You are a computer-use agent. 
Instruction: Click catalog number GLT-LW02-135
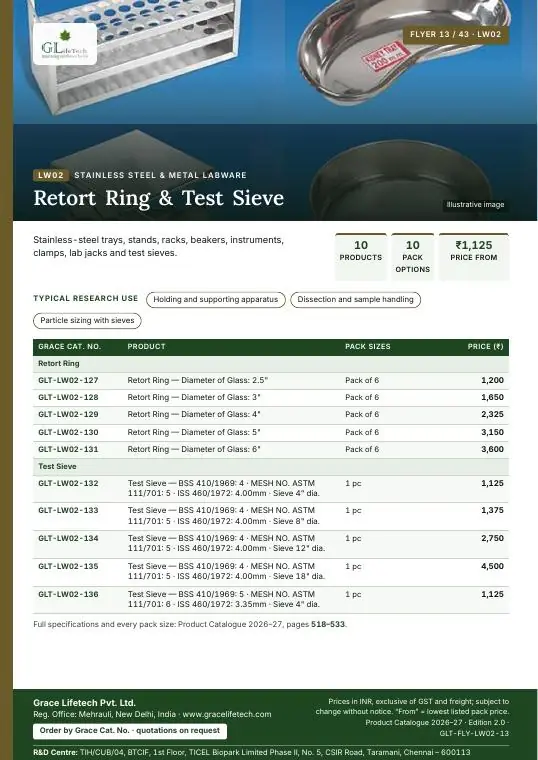coord(68,566)
